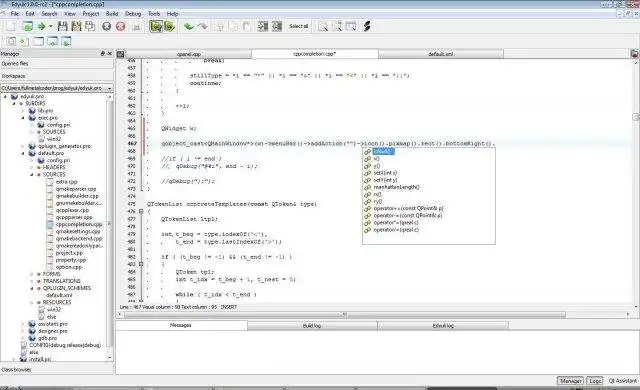
Task: Click the Select all button
Action: (x=299, y=27)
